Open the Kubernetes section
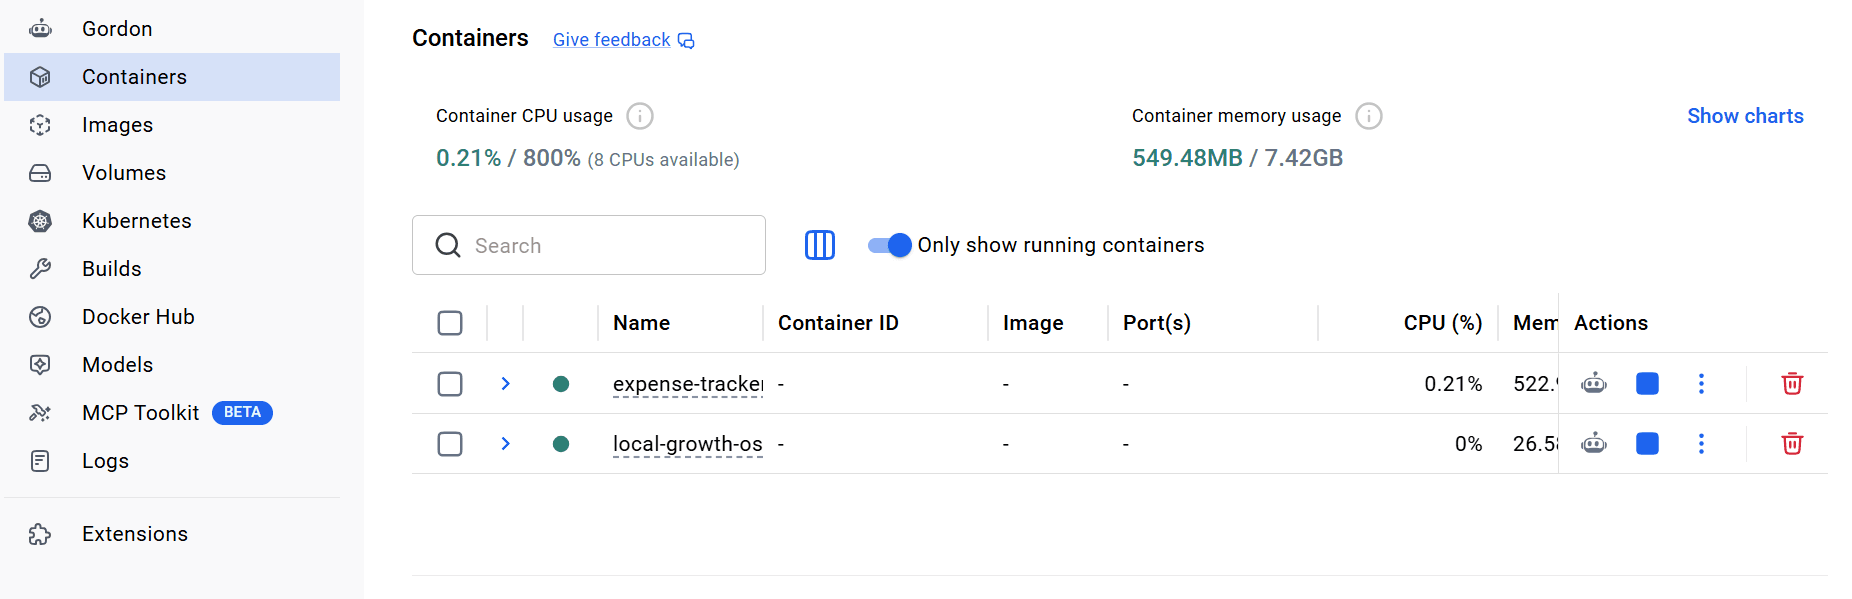 (172, 221)
